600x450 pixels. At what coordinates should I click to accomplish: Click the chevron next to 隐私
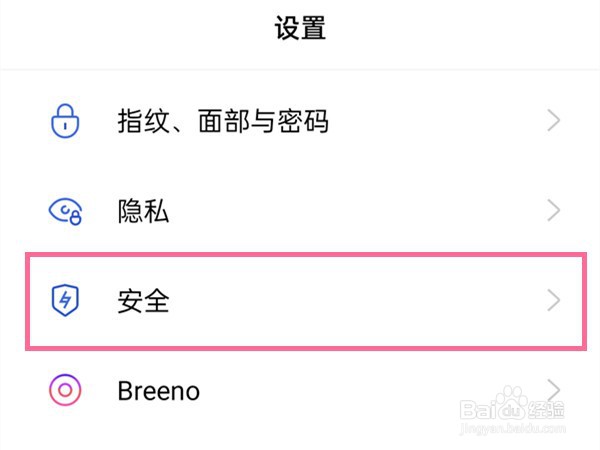click(x=554, y=211)
